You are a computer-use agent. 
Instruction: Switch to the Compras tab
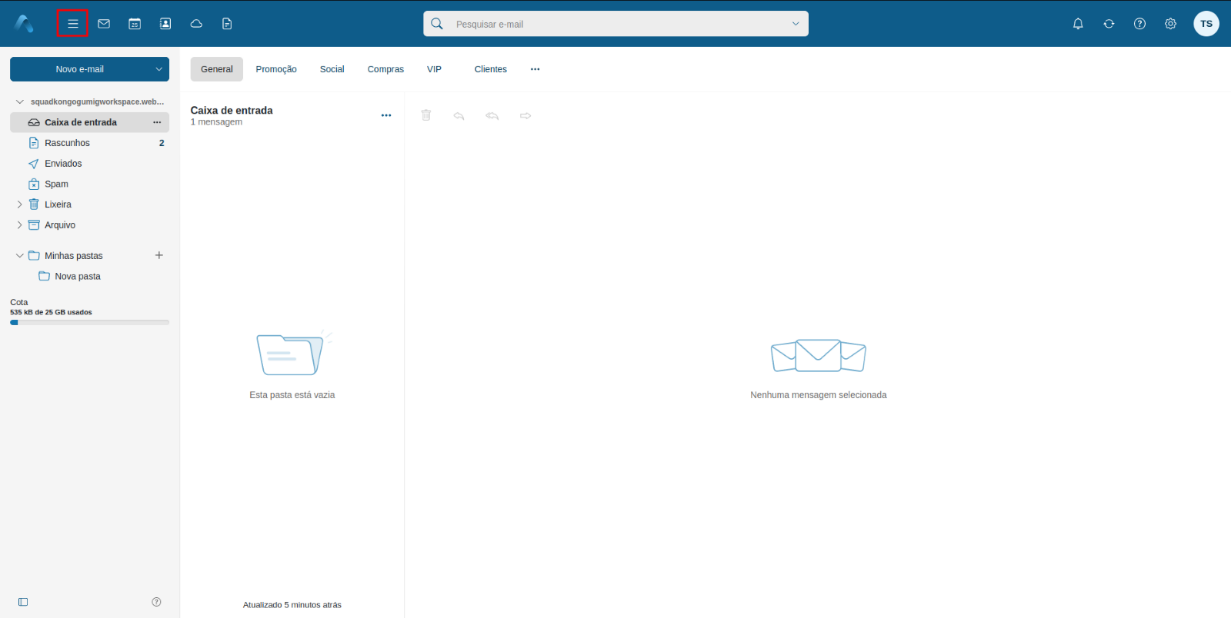(386, 69)
